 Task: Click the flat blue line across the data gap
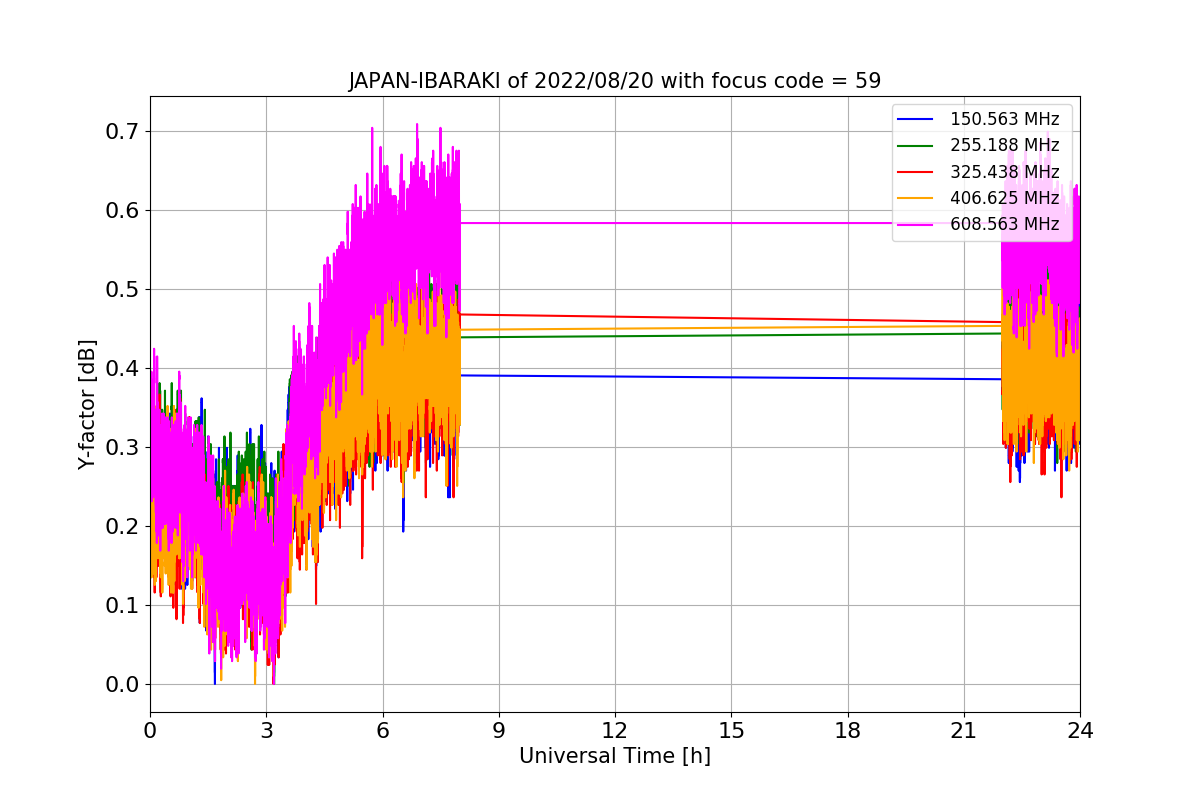point(730,377)
